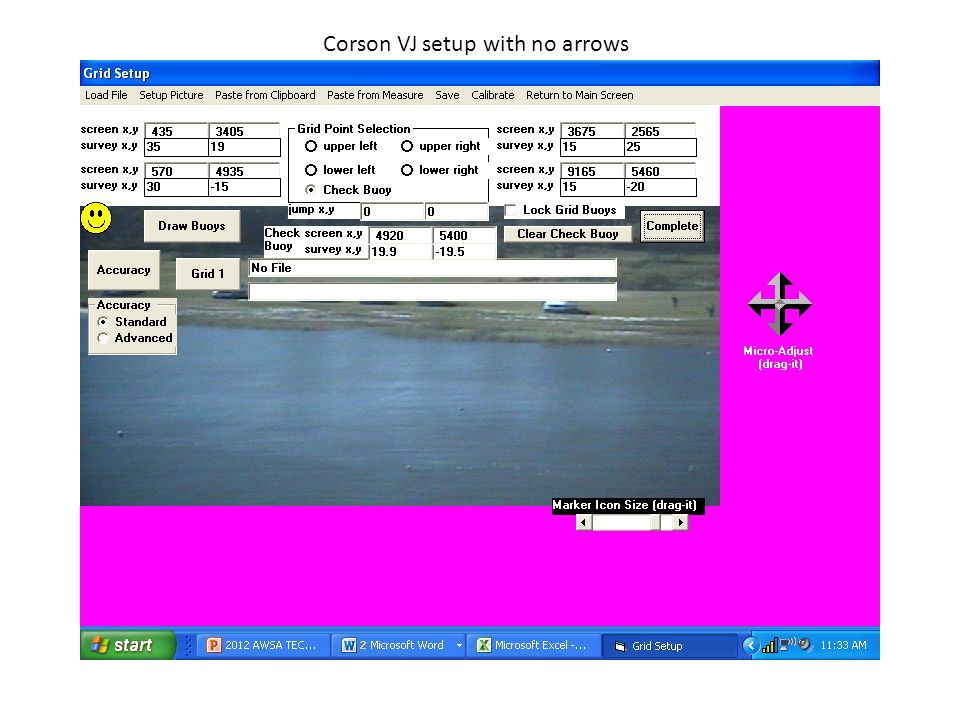Click upper left screen y field 3405
This screenshot has width=960, height=720.
tap(244, 131)
